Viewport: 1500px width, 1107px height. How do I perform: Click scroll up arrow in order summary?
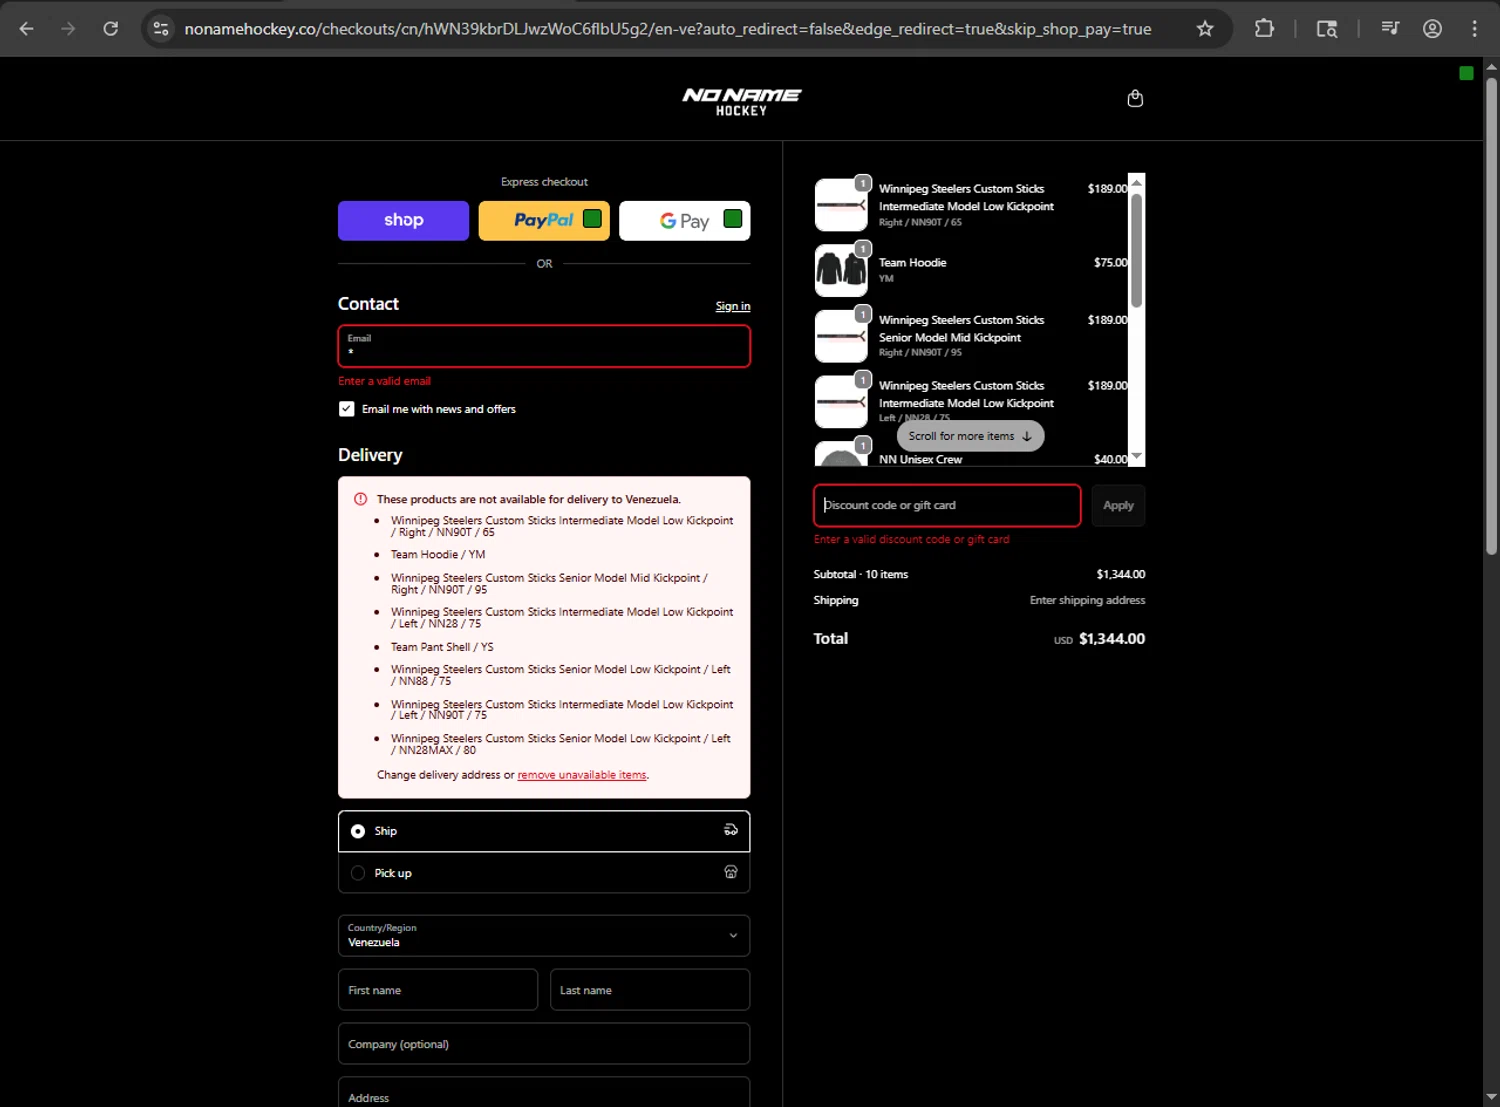coord(1136,182)
